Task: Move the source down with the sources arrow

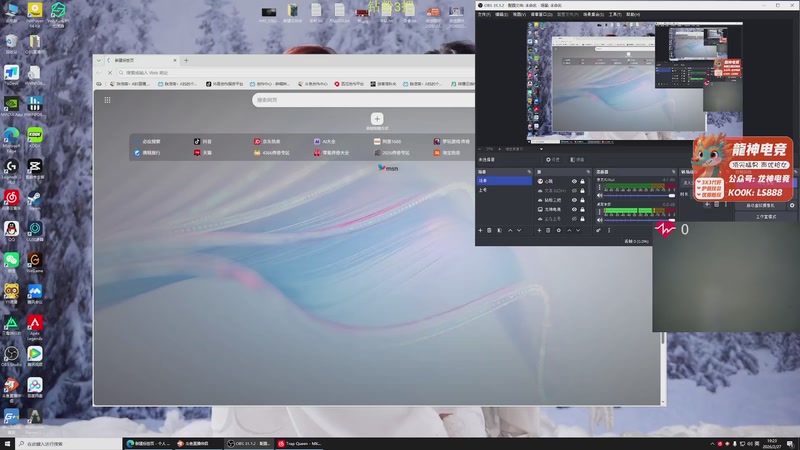Action: (578, 231)
